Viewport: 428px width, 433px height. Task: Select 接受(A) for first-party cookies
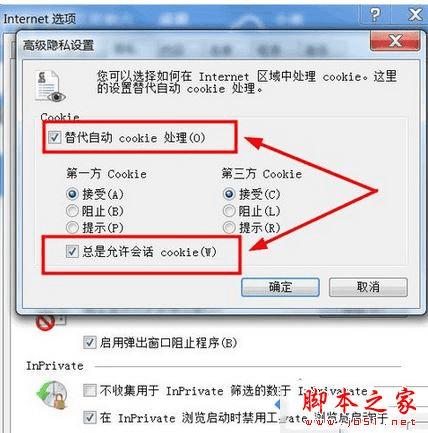(72, 194)
